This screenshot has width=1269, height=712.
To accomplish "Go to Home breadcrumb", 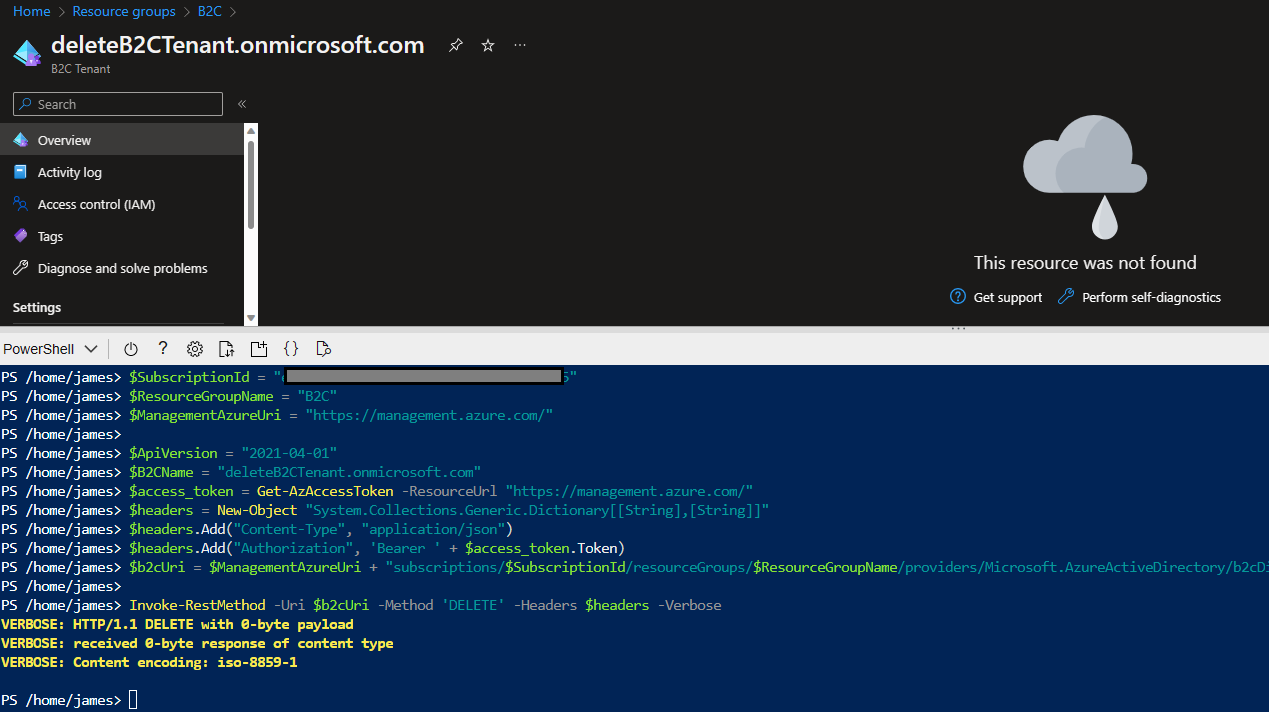I will tap(32, 11).
